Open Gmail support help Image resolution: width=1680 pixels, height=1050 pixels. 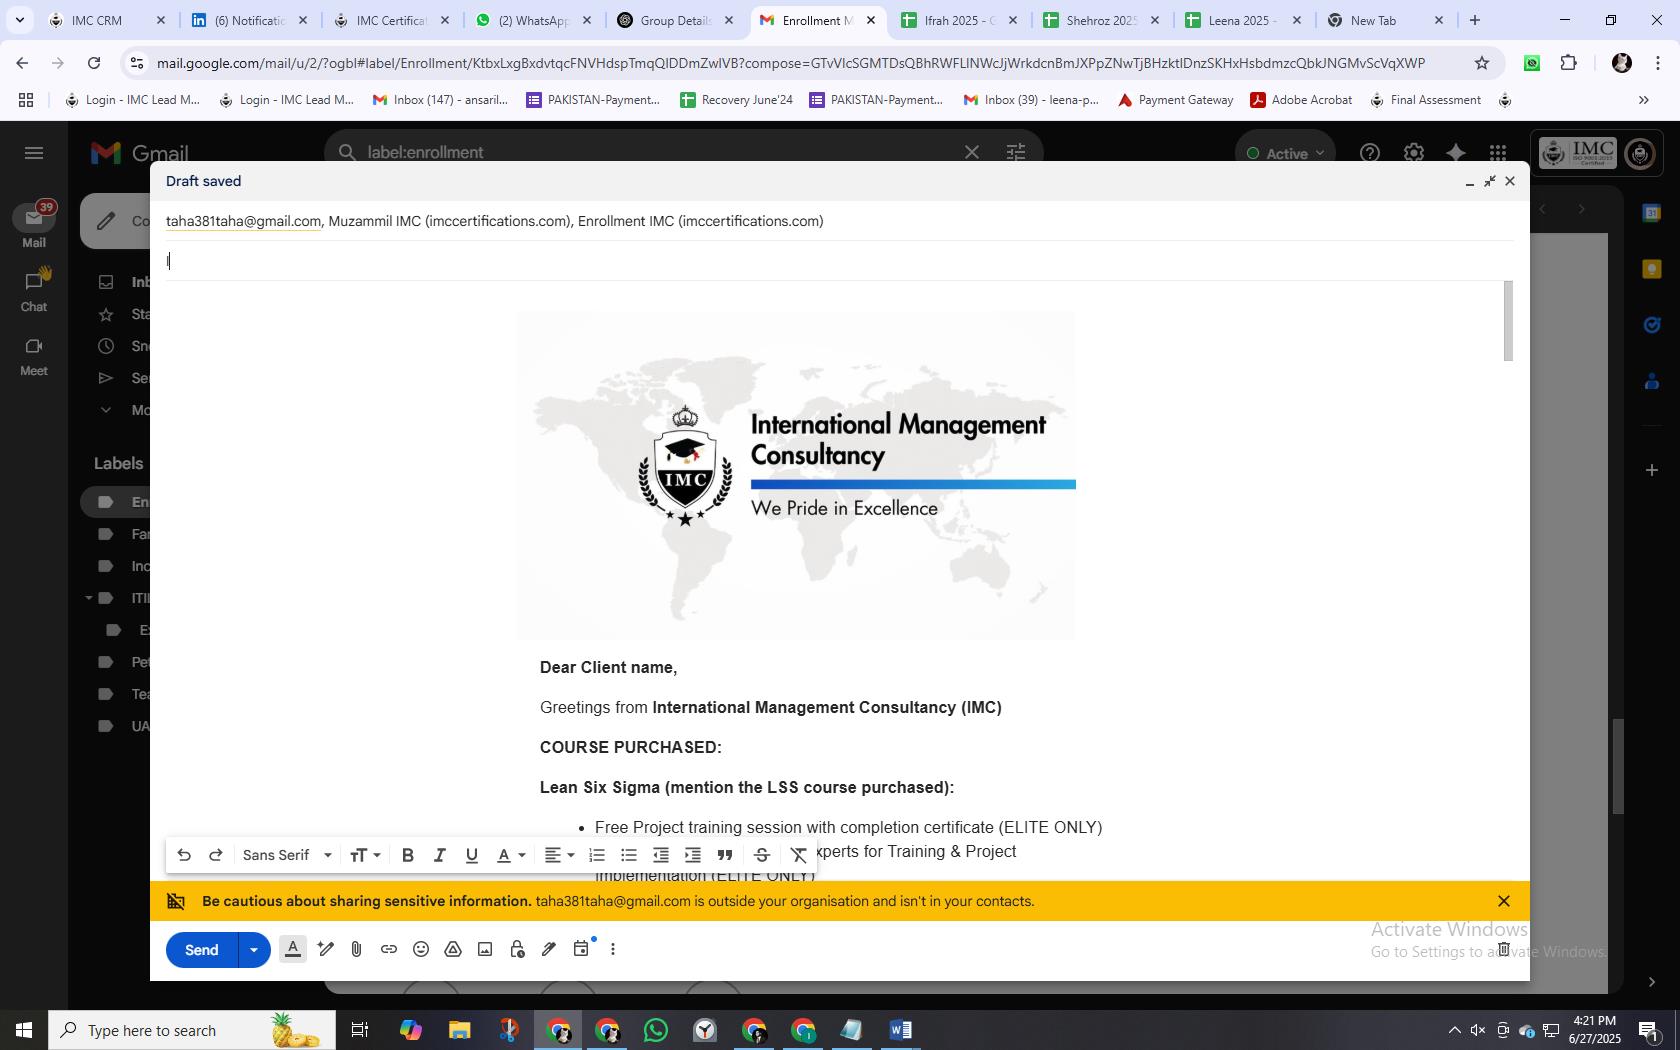[x=1370, y=153]
